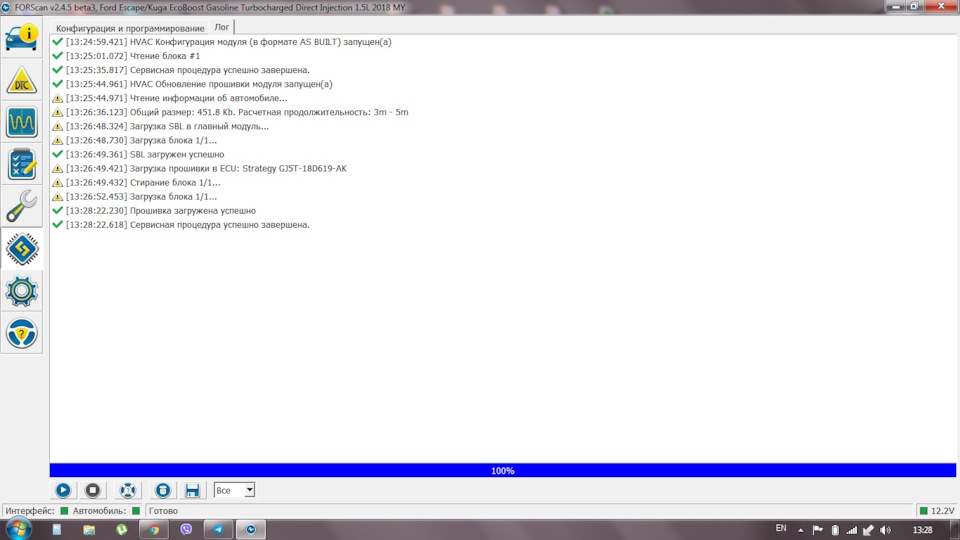Open the oscilloscope live data section
Image resolution: width=960 pixels, height=540 pixels.
(21, 122)
